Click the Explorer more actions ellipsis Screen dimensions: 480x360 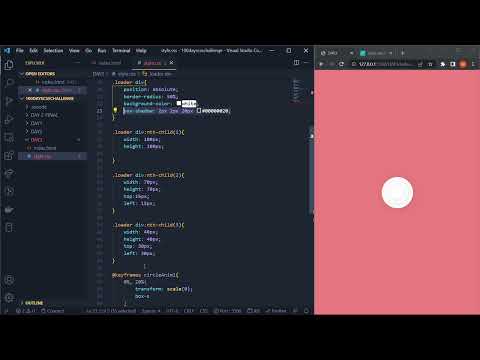click(x=77, y=63)
